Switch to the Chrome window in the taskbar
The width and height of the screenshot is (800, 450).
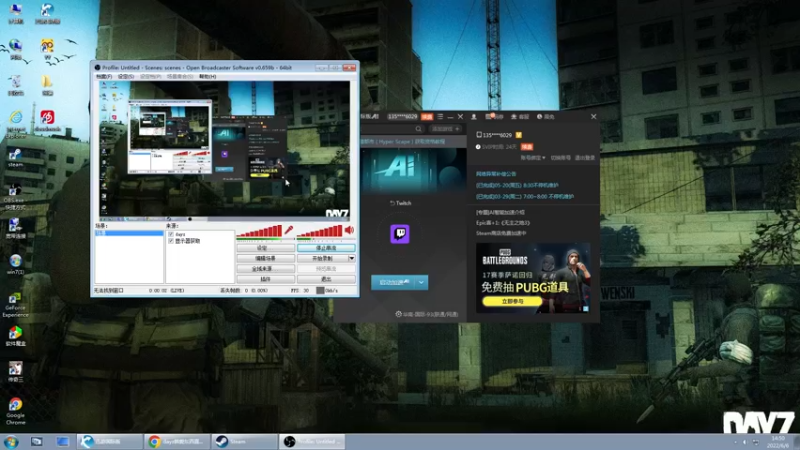point(177,442)
